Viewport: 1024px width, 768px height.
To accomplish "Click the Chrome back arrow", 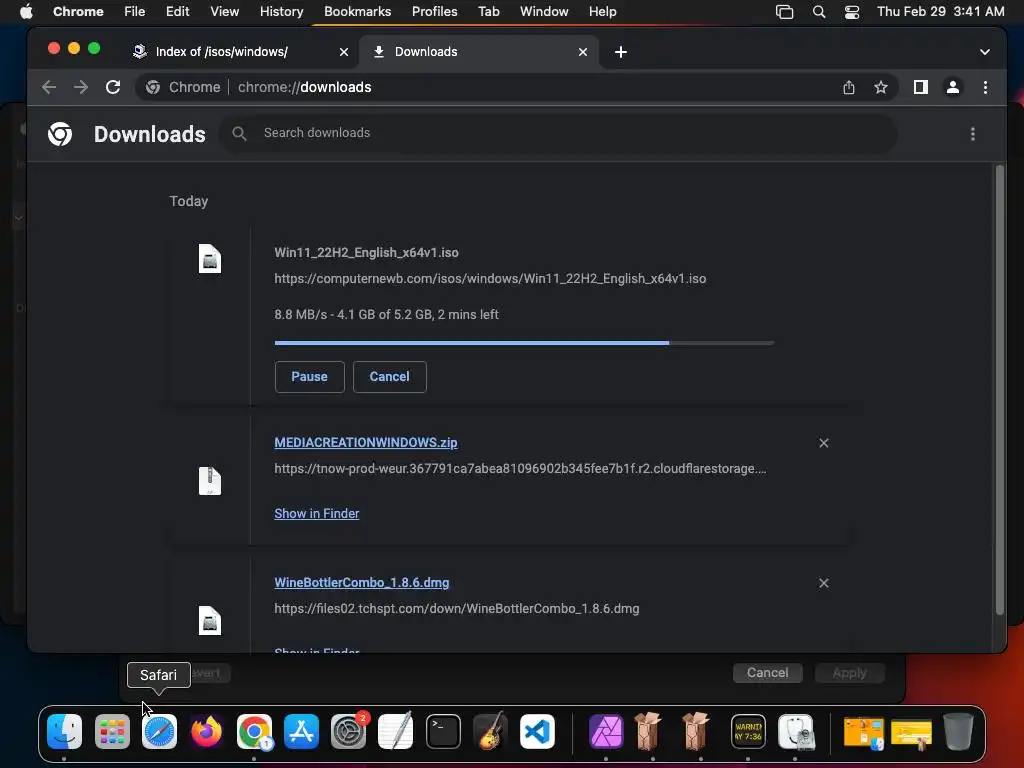I will pos(49,87).
